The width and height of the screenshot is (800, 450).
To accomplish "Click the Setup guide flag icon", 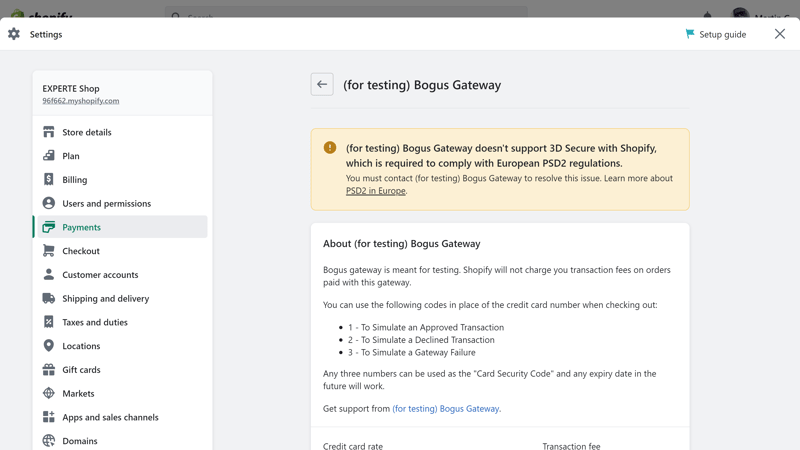I will click(690, 34).
